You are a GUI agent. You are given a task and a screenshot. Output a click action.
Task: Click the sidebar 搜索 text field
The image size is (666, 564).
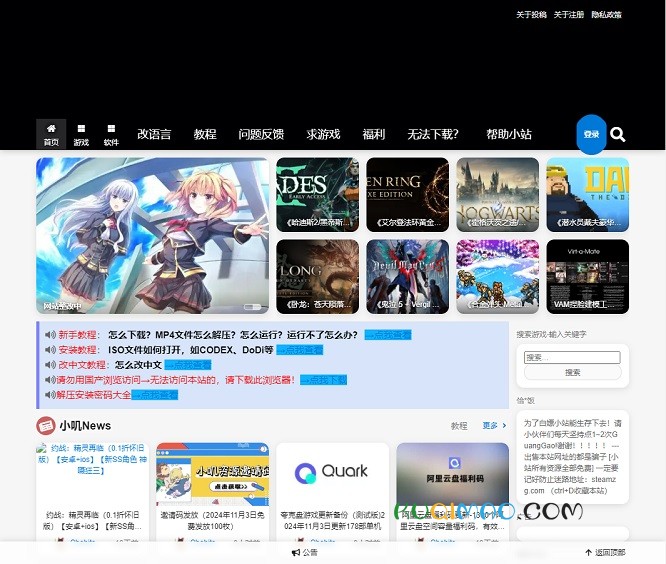pyautogui.click(x=572, y=357)
